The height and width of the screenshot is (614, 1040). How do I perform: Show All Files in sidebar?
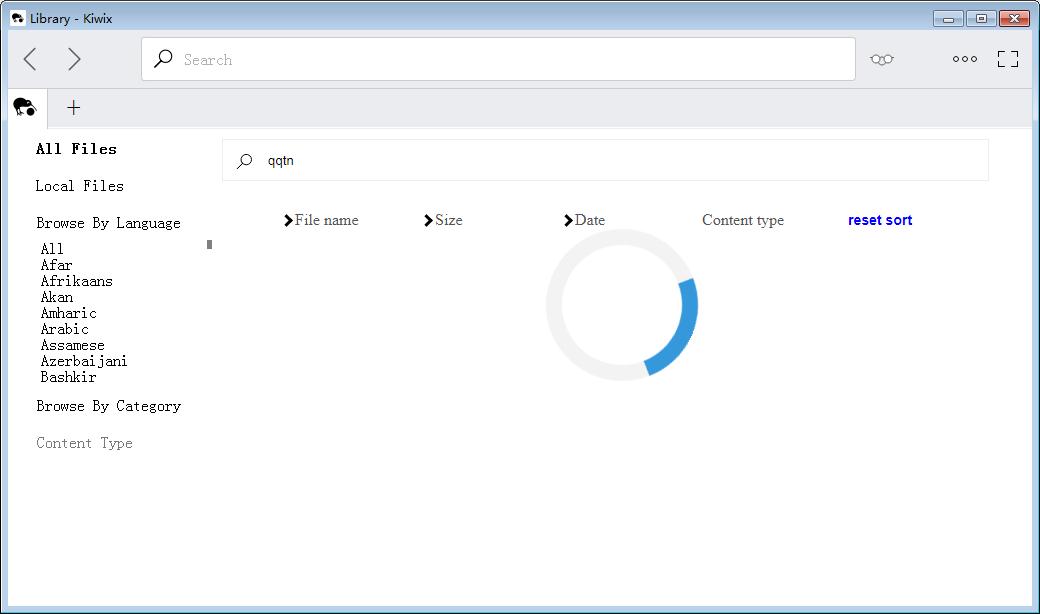coord(76,149)
